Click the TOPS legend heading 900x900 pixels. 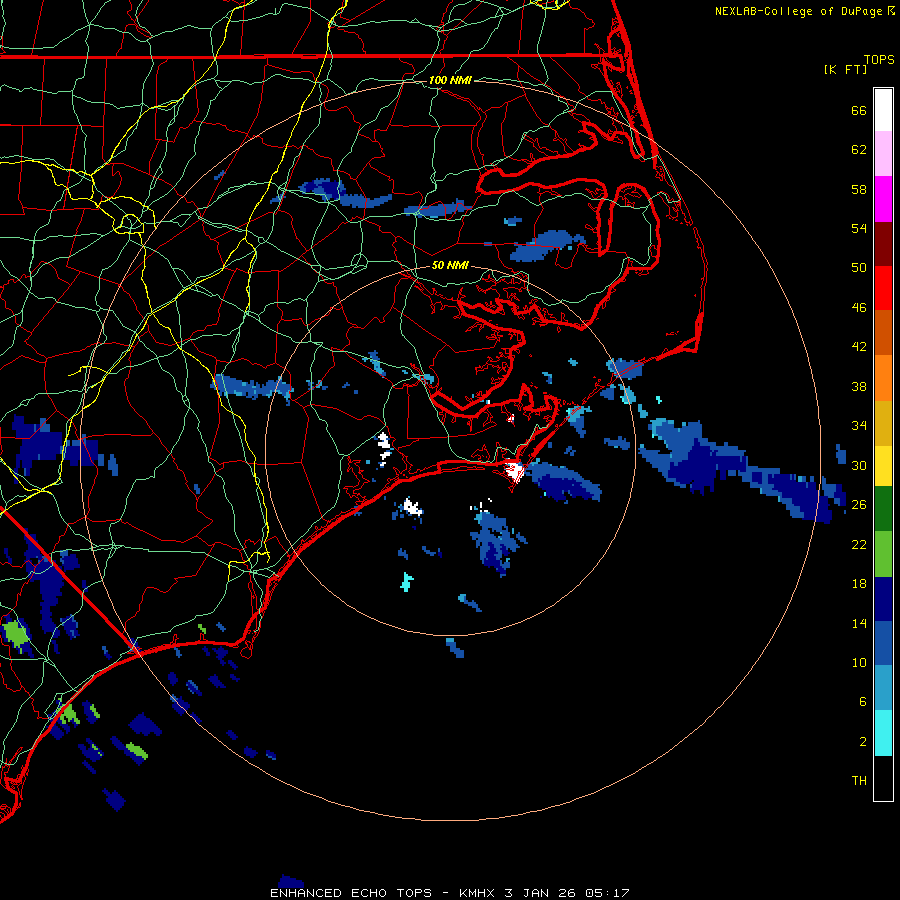(879, 59)
